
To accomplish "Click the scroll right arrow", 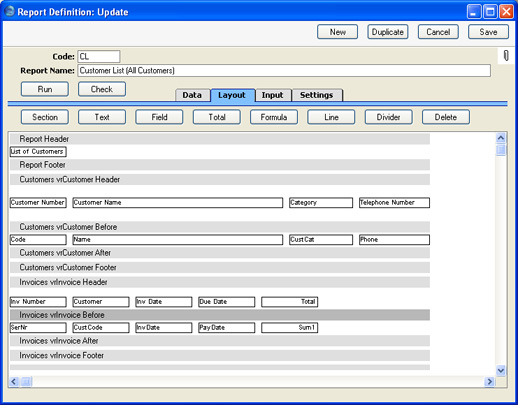I will tap(489, 381).
